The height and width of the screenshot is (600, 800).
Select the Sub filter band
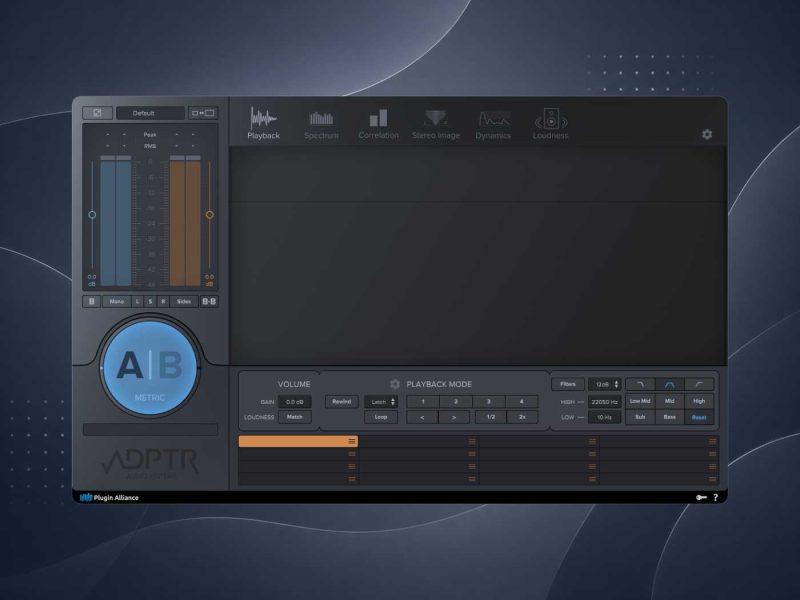[x=640, y=417]
